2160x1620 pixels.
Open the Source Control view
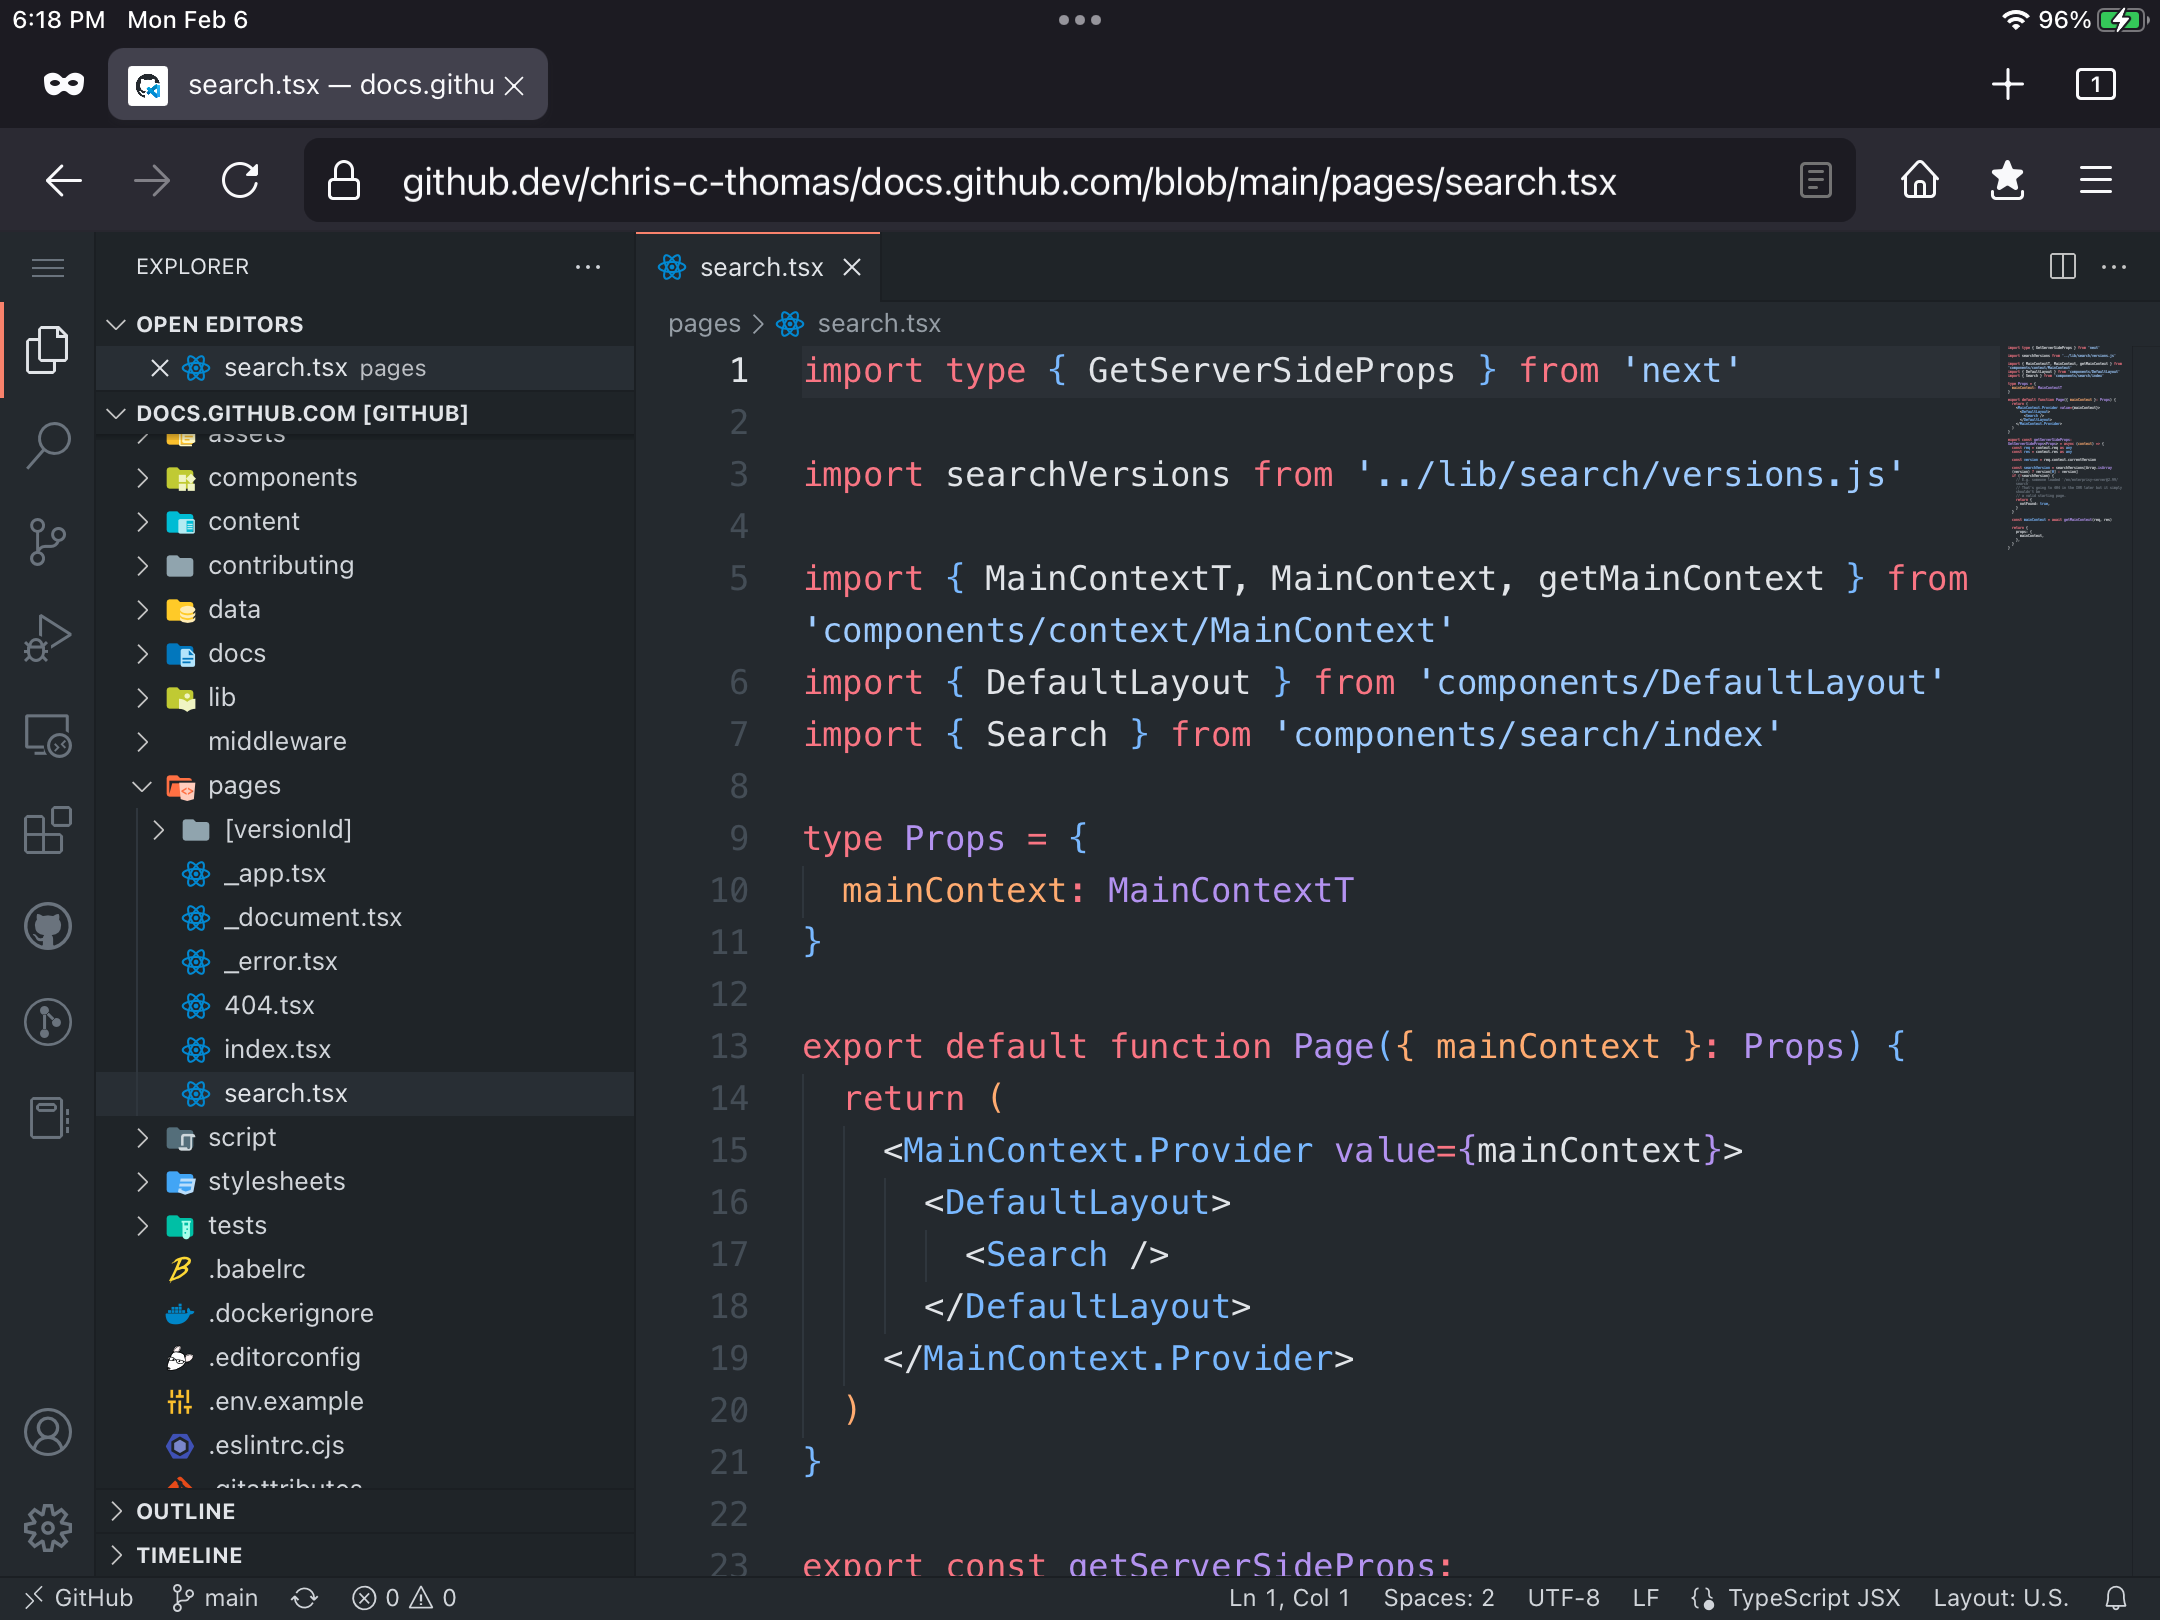click(47, 542)
